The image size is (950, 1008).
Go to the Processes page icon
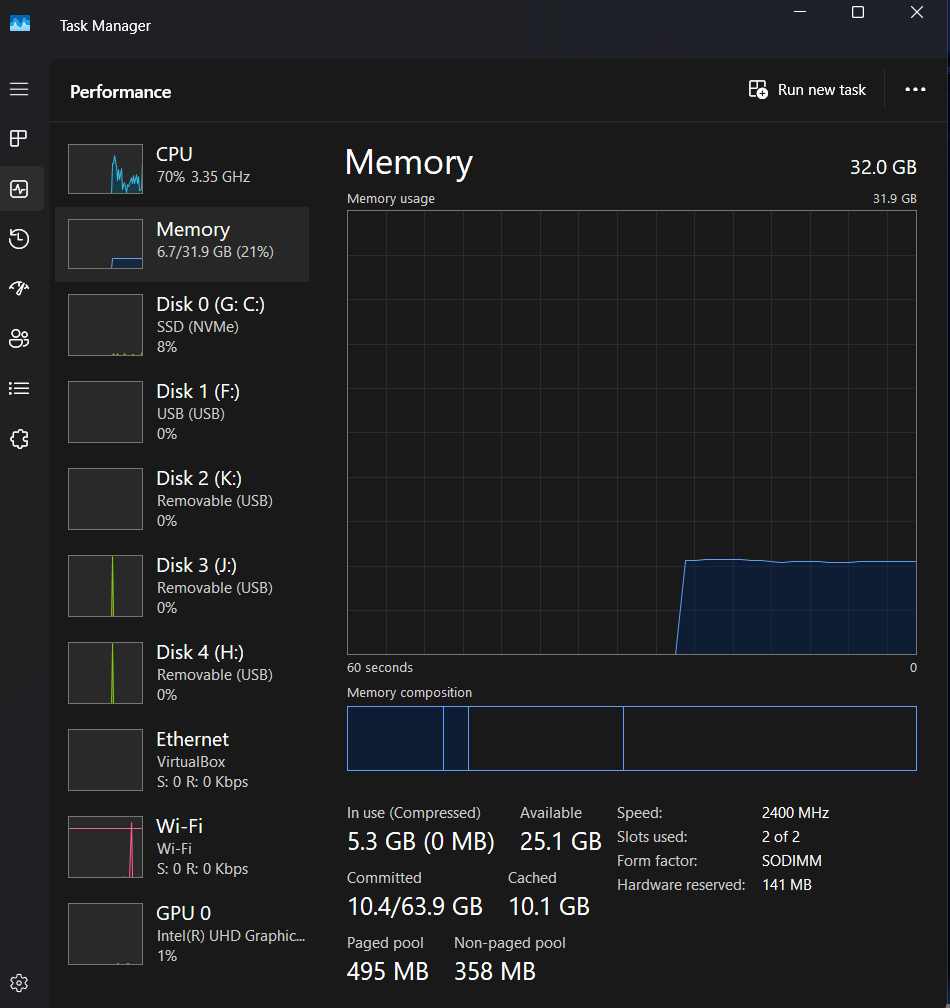[19, 138]
